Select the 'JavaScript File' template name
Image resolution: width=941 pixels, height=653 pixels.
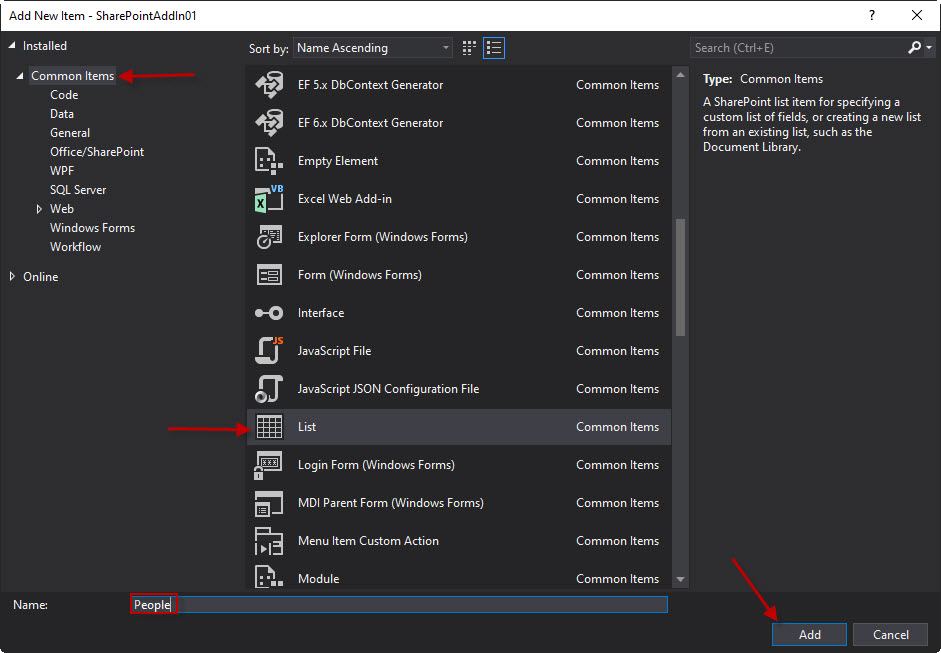[334, 351]
